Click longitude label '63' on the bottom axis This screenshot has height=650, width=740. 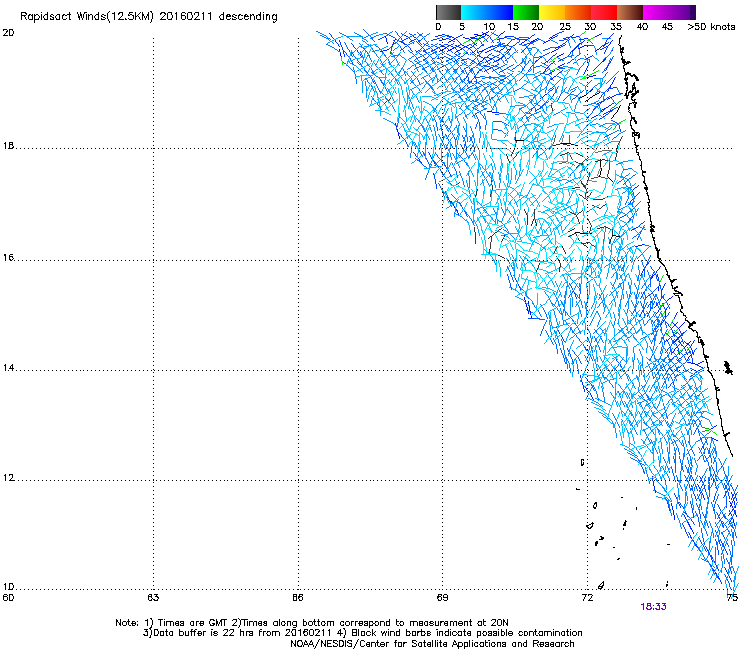coord(153,598)
